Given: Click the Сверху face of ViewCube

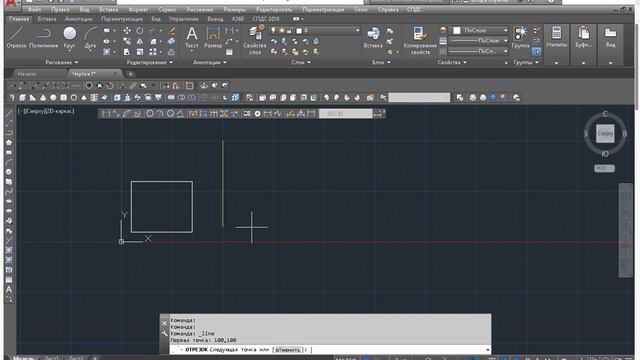Looking at the screenshot, I should pos(605,133).
